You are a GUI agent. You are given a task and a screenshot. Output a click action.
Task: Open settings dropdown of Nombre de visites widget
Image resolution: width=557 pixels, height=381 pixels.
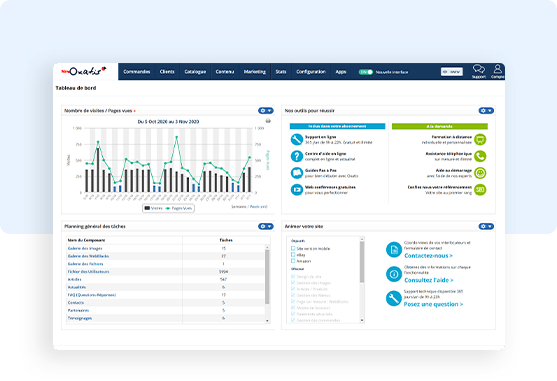pyautogui.click(x=266, y=111)
